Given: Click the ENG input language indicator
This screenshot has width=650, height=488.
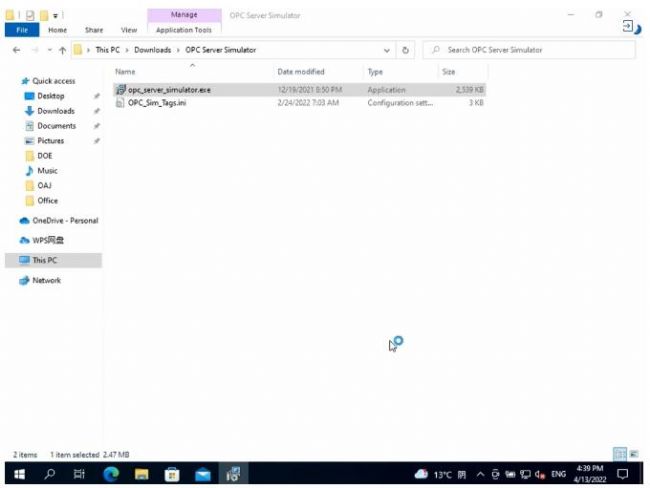Looking at the screenshot, I should tap(558, 474).
